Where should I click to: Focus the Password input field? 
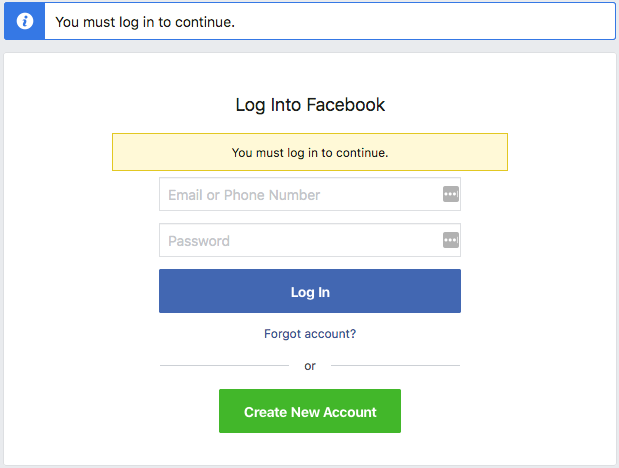point(298,241)
